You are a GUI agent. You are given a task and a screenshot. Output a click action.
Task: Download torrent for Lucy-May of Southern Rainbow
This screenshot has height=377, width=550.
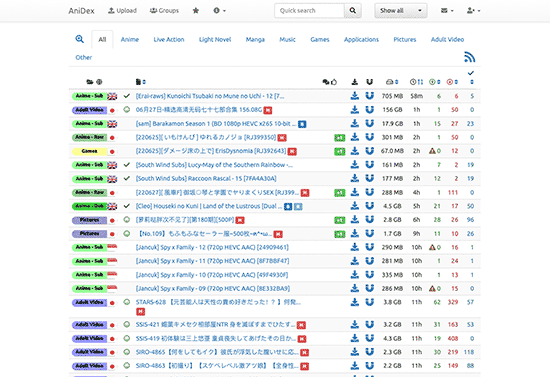(355, 164)
